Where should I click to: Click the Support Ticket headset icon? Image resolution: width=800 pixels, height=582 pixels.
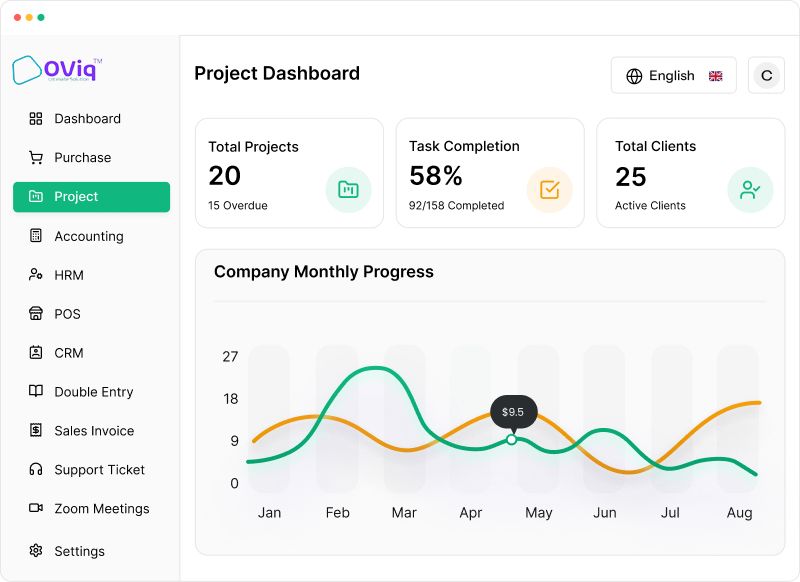36,469
